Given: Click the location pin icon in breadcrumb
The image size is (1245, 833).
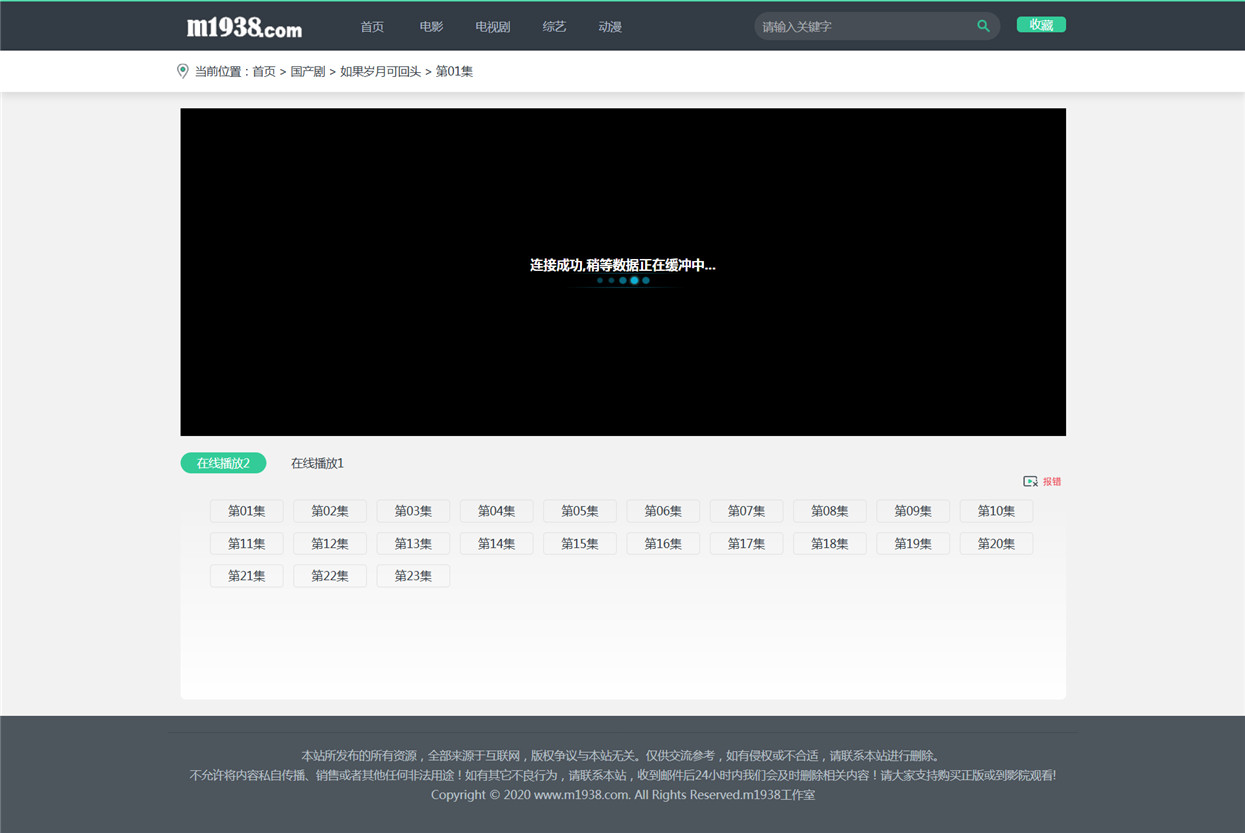Looking at the screenshot, I should pyautogui.click(x=182, y=71).
